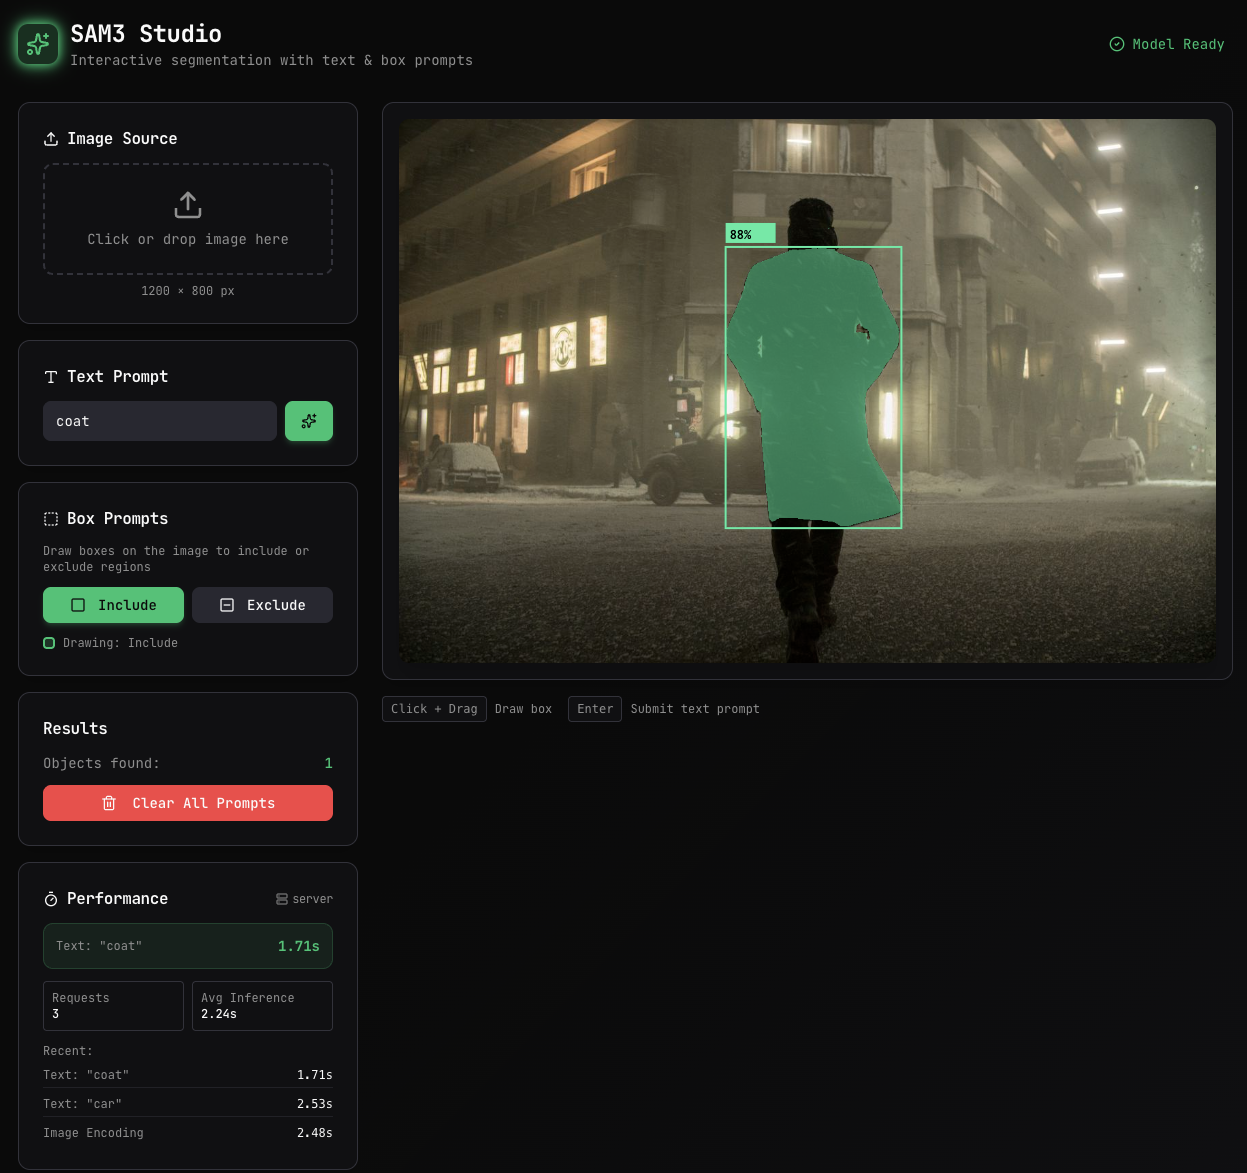Viewport: 1247px width, 1173px height.
Task: Click the "Click or drop image here" area
Action: (188, 239)
